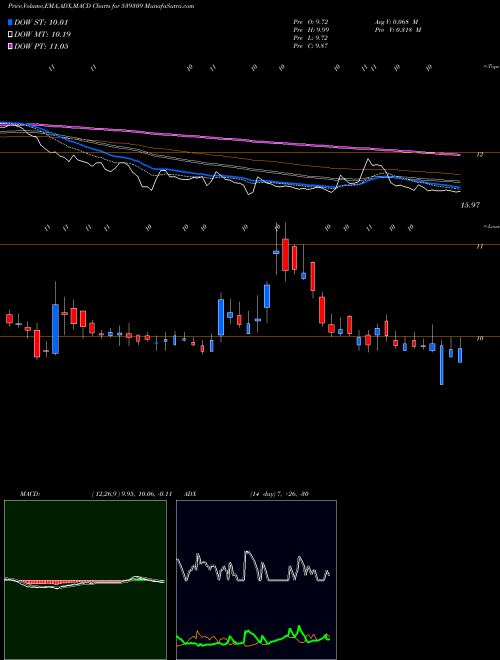Click the '<Lows' label at right edge
Screen dimensions: 500x660
coord(491,226)
